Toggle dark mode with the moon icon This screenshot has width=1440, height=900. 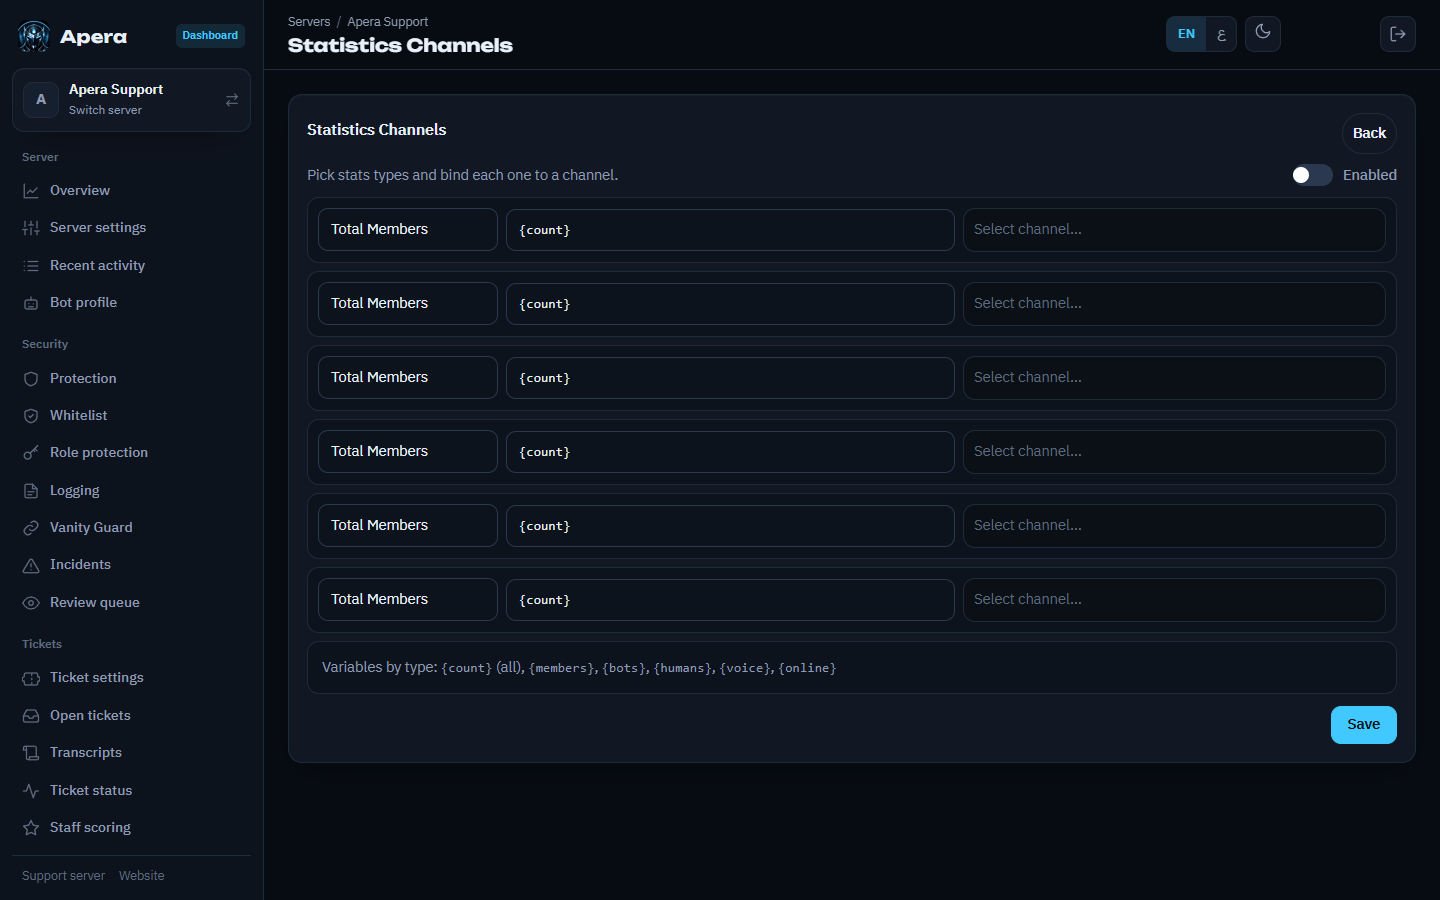[x=1263, y=33]
